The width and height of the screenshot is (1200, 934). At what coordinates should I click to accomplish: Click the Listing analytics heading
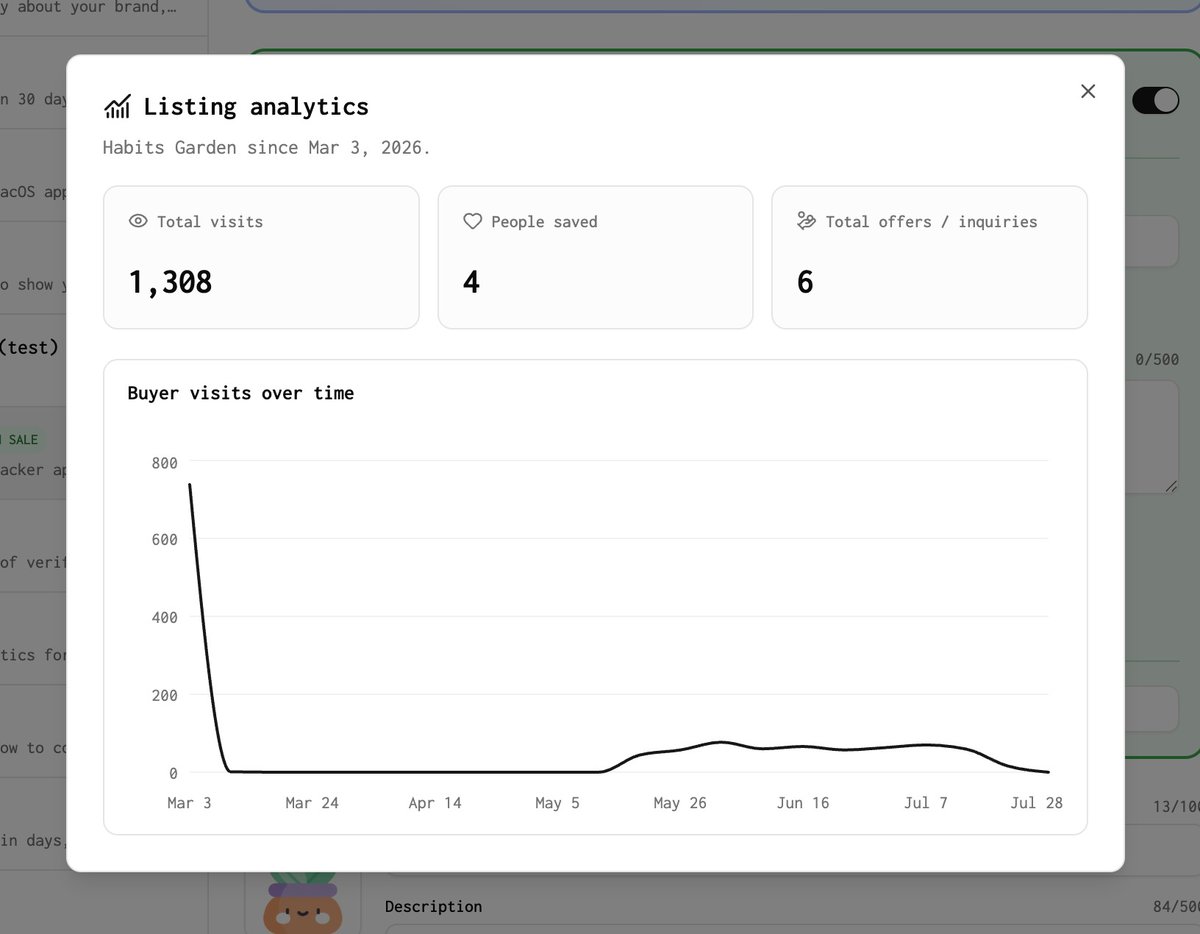(256, 106)
